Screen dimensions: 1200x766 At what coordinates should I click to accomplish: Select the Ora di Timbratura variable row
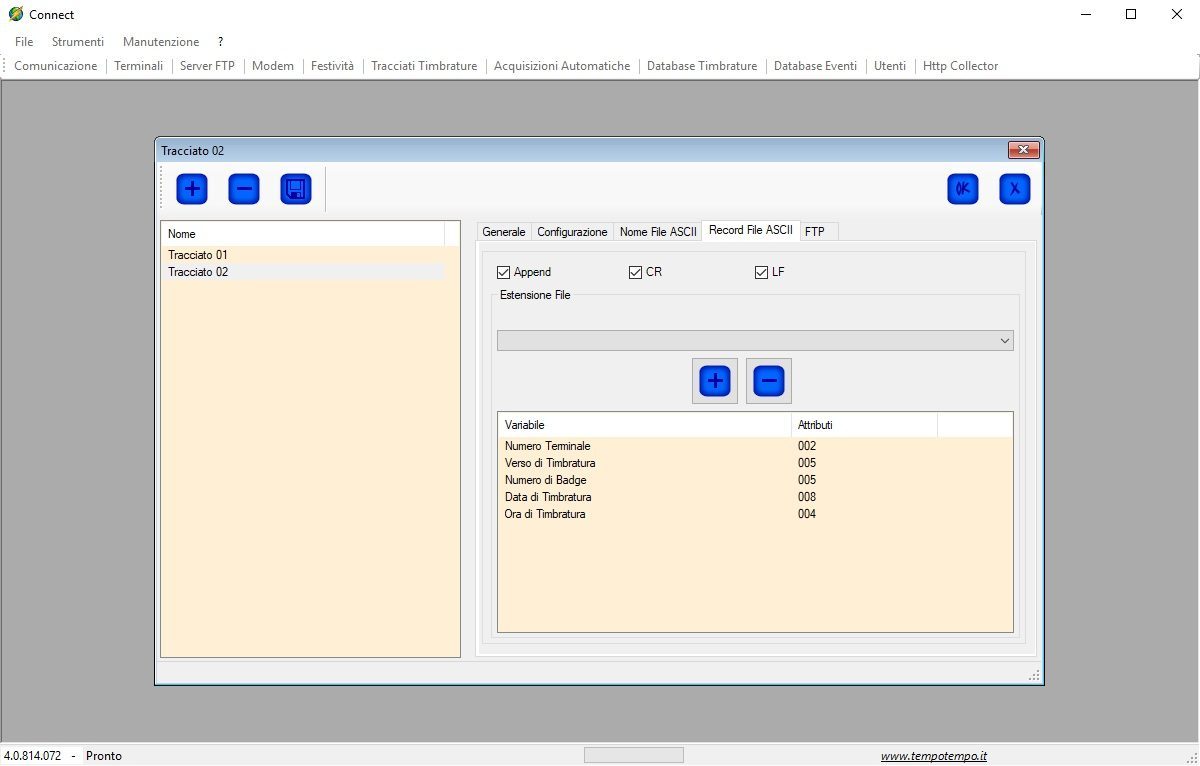pos(755,514)
